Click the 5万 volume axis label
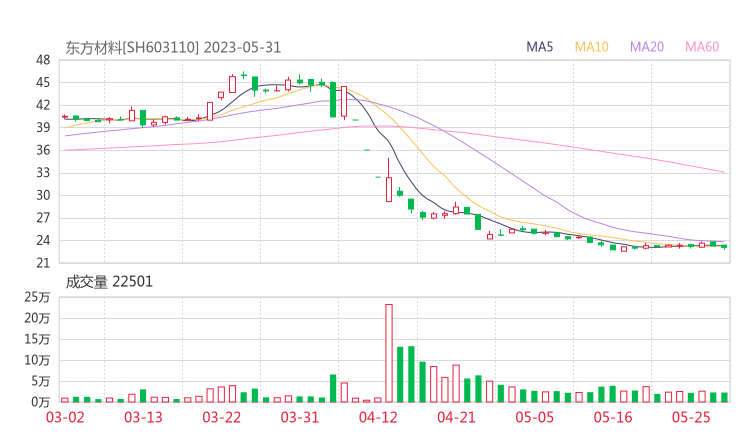The height and width of the screenshot is (440, 740). (40, 381)
